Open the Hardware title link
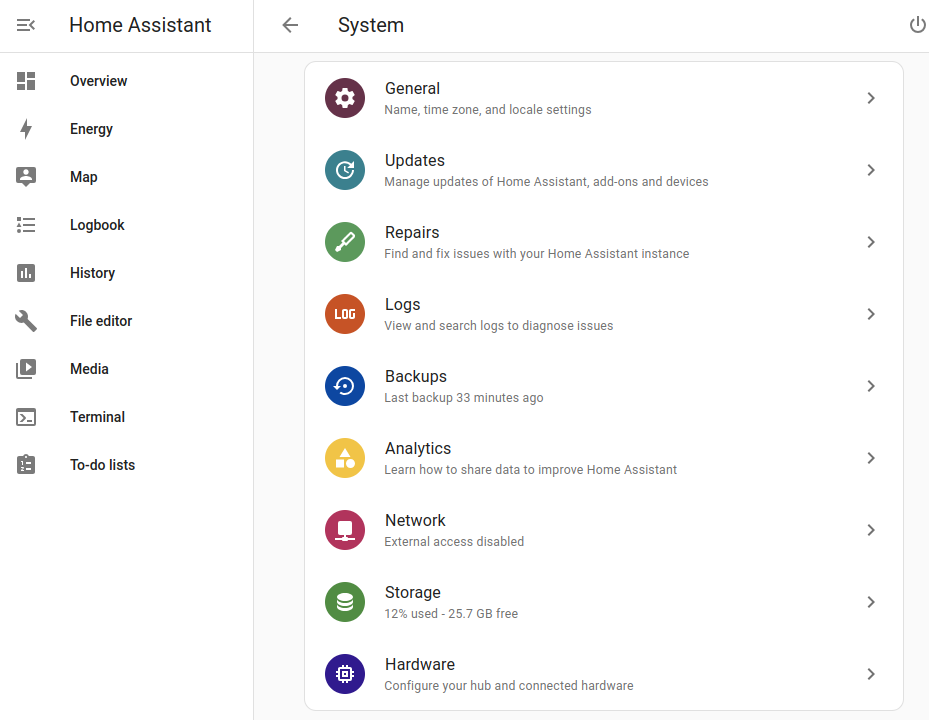This screenshot has height=720, width=929. 420,664
